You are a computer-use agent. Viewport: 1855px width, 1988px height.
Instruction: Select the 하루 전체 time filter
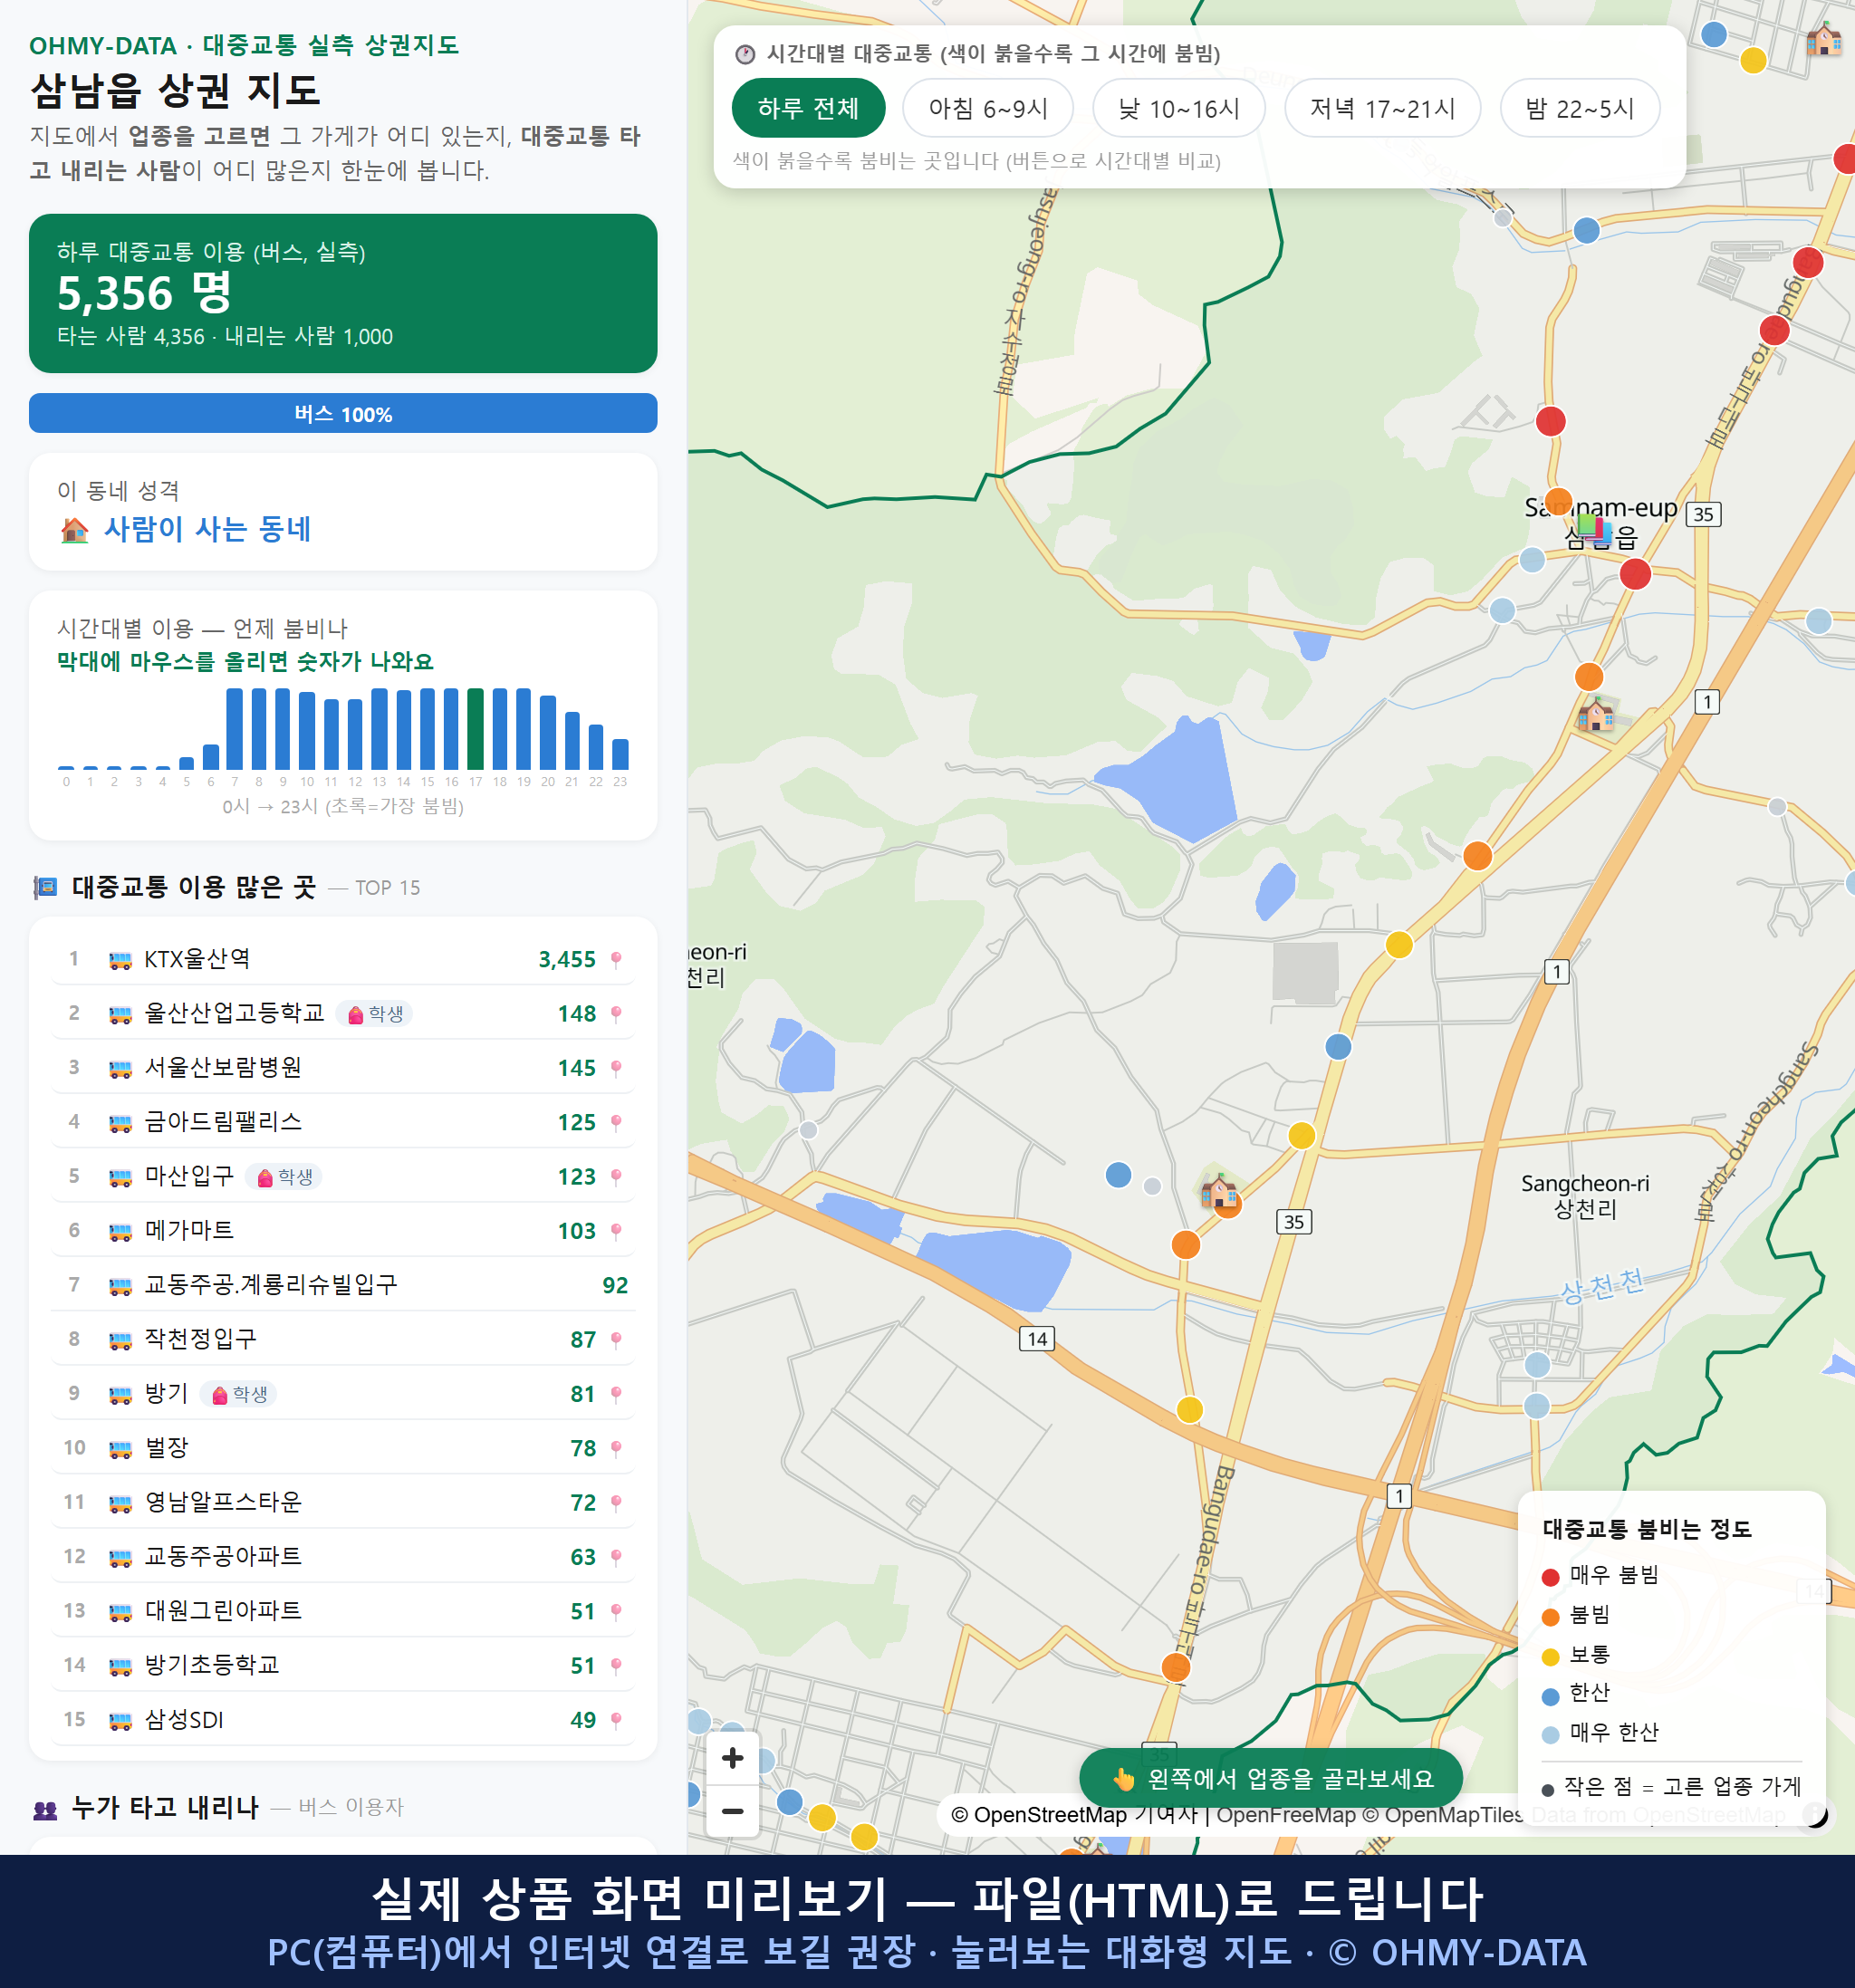pos(808,108)
